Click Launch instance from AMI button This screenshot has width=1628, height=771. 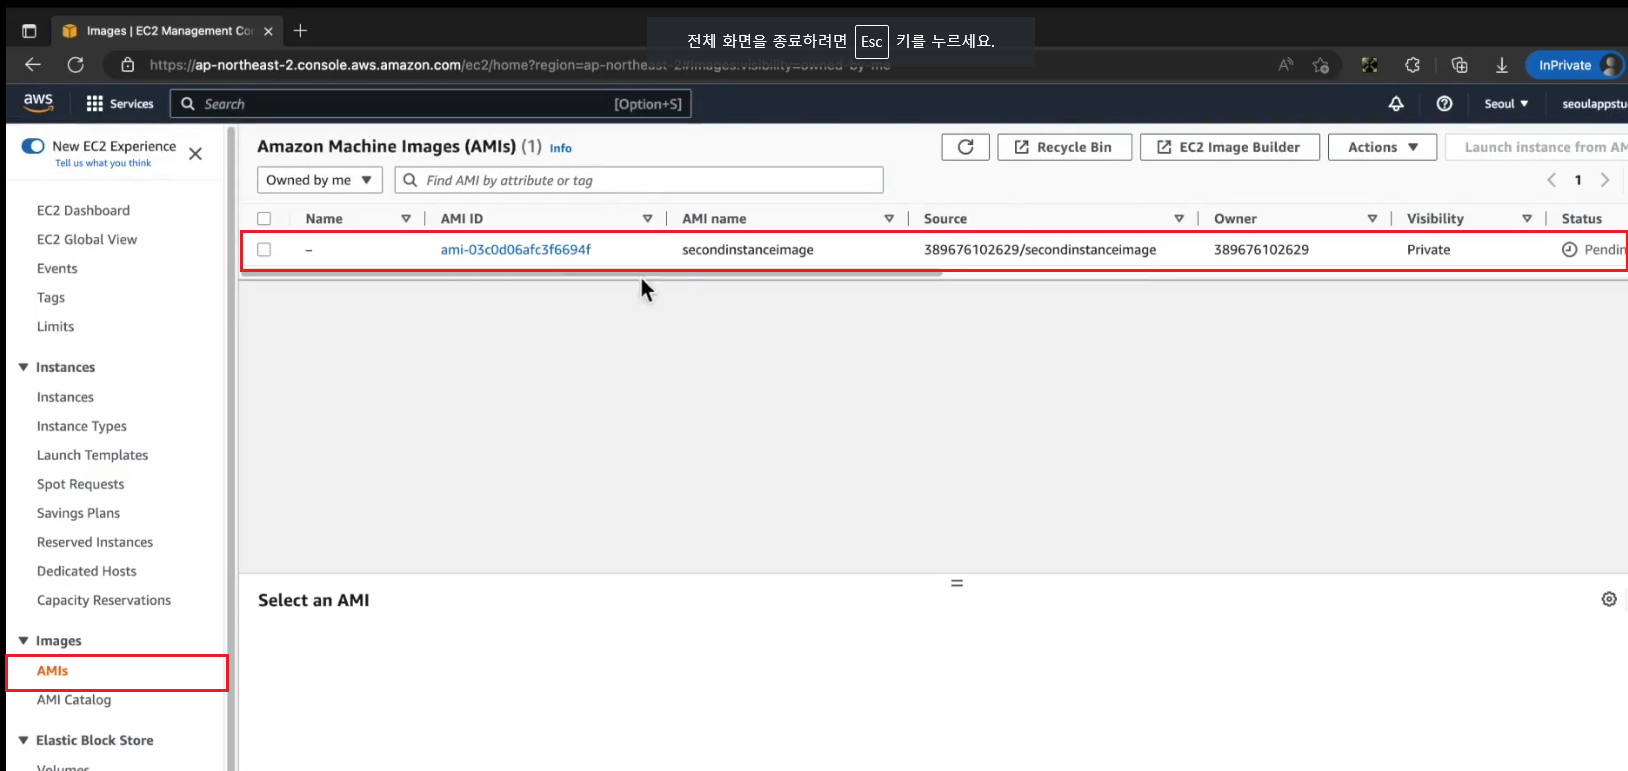1536,147
